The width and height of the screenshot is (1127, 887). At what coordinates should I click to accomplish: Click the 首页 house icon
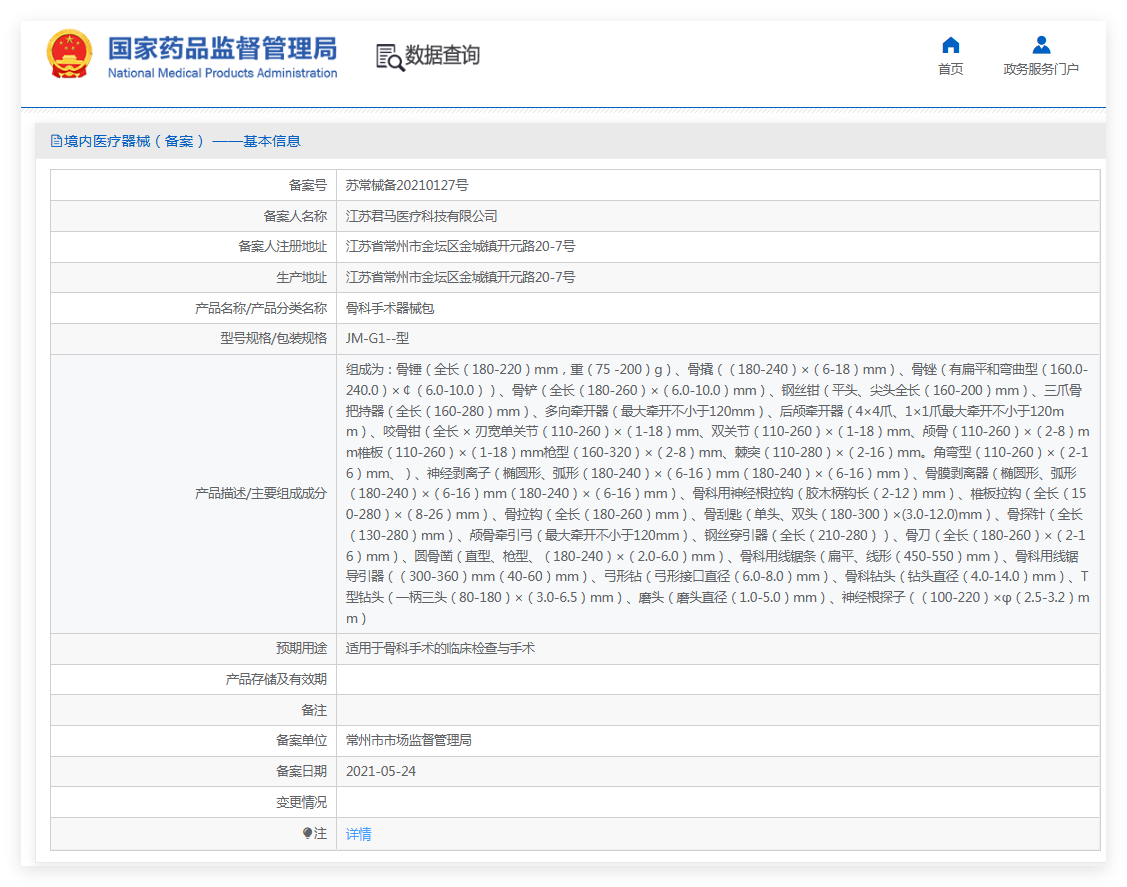tap(951, 45)
